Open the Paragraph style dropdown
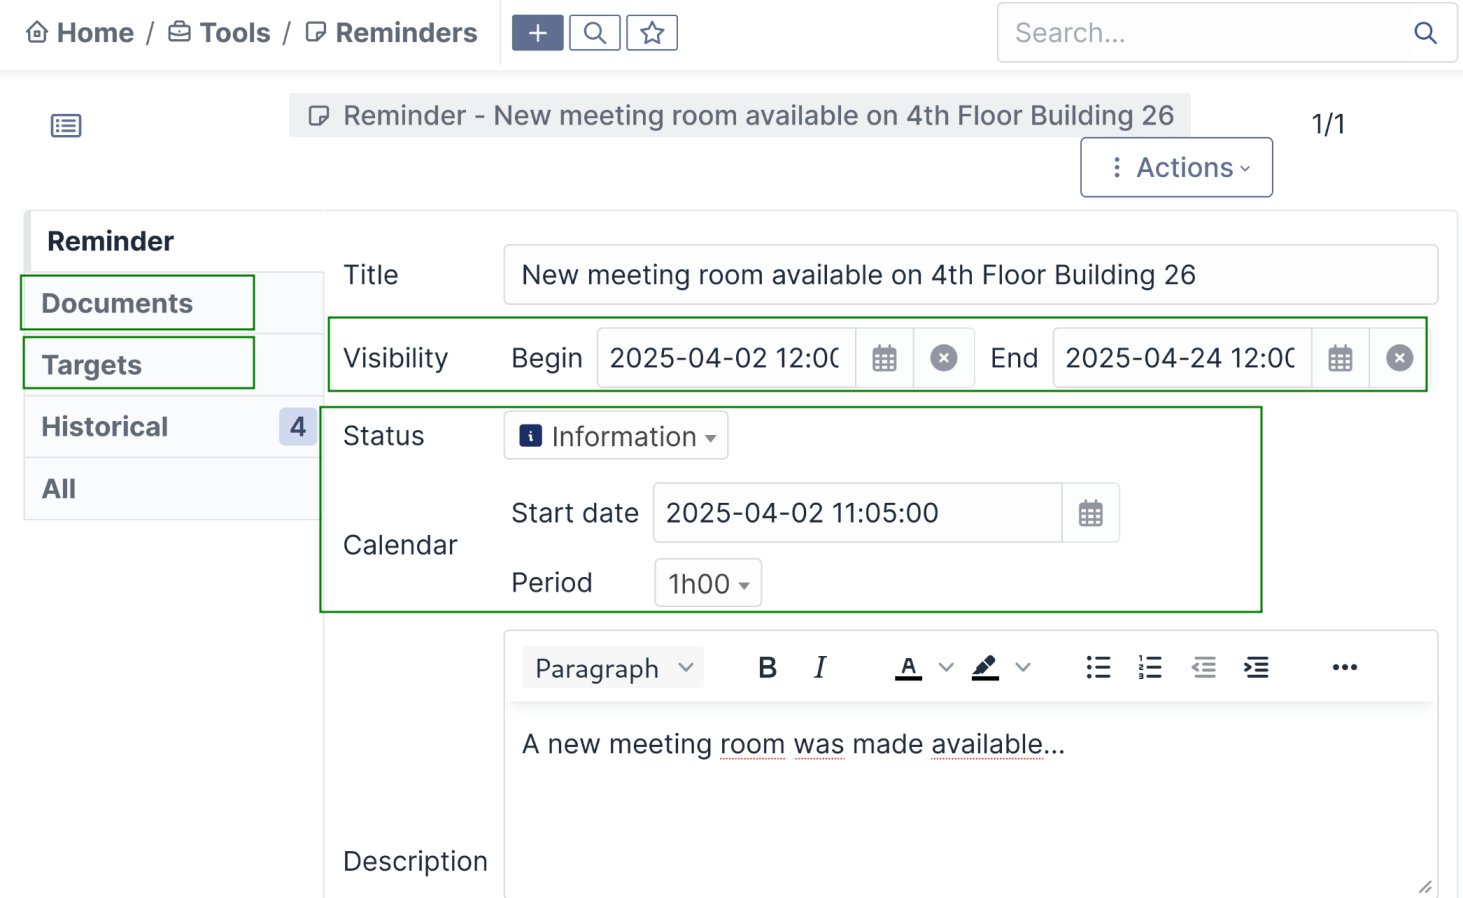 point(613,668)
